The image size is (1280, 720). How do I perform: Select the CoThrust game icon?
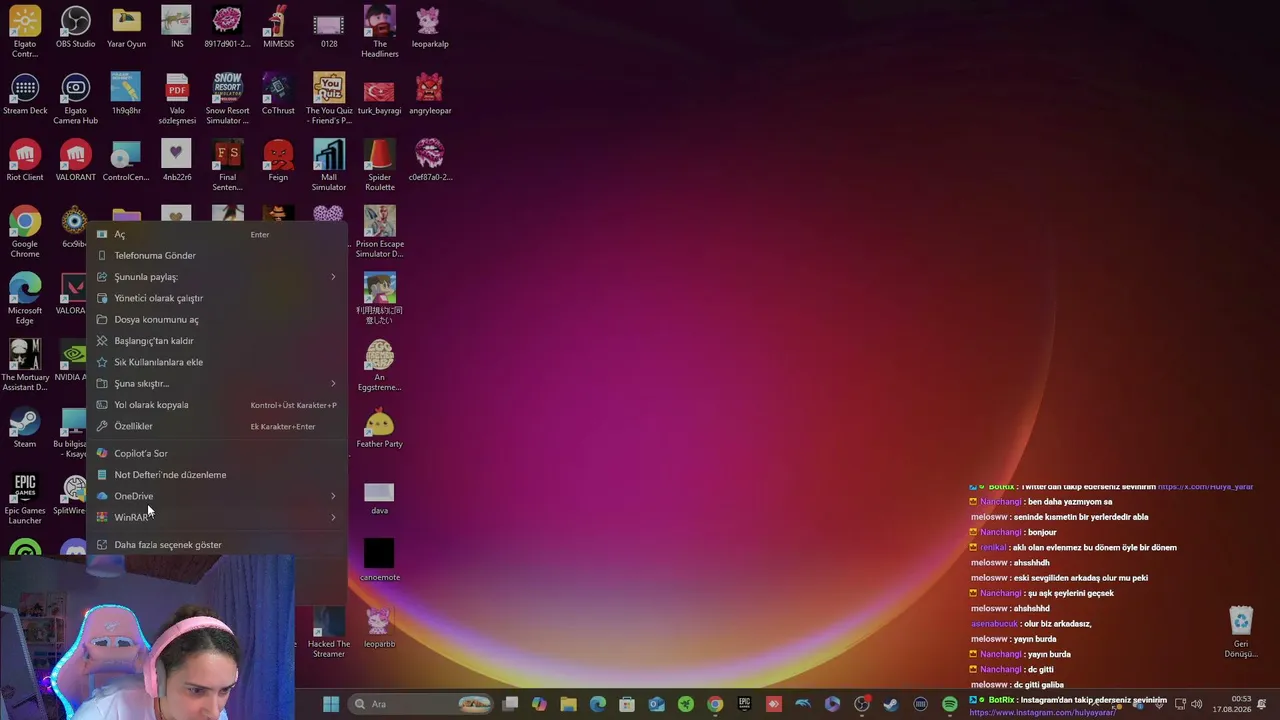point(278,94)
